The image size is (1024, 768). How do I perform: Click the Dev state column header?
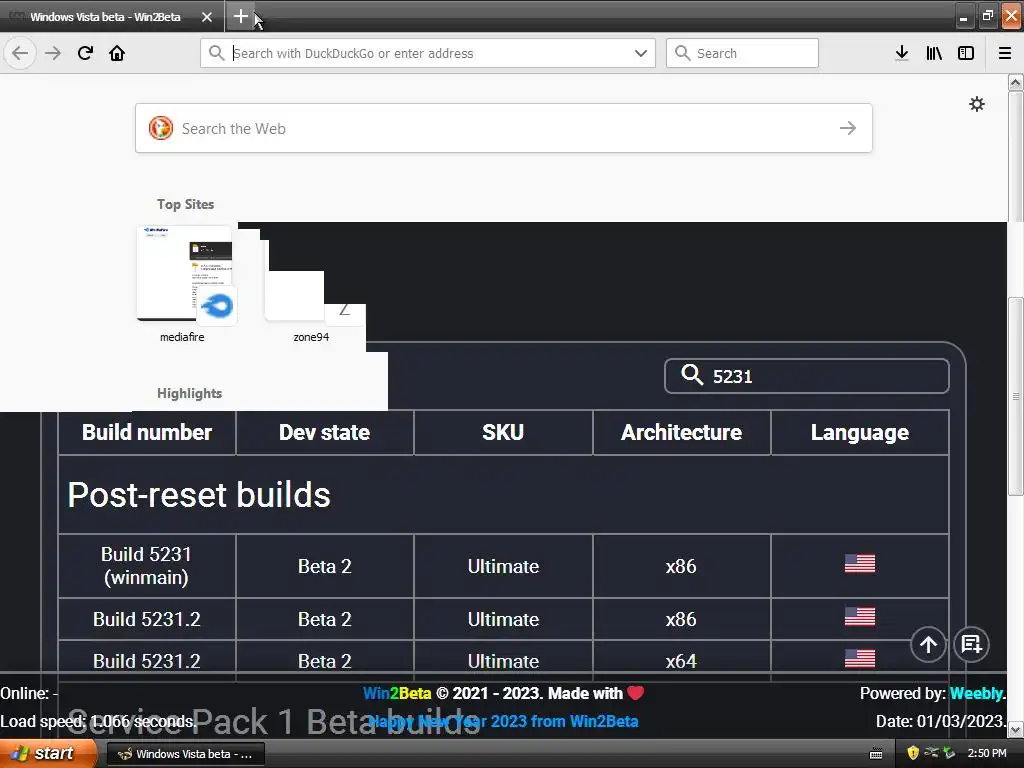coord(325,432)
